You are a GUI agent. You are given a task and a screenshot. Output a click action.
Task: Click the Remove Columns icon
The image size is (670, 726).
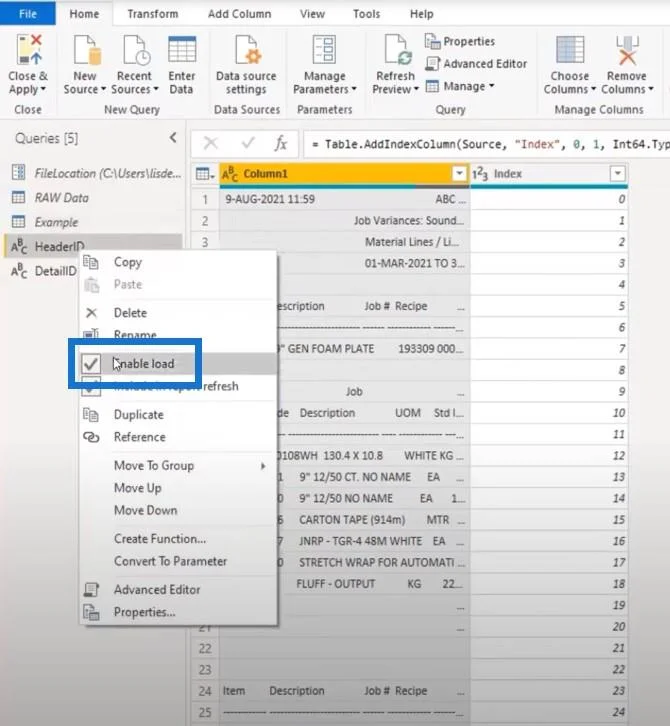(627, 50)
